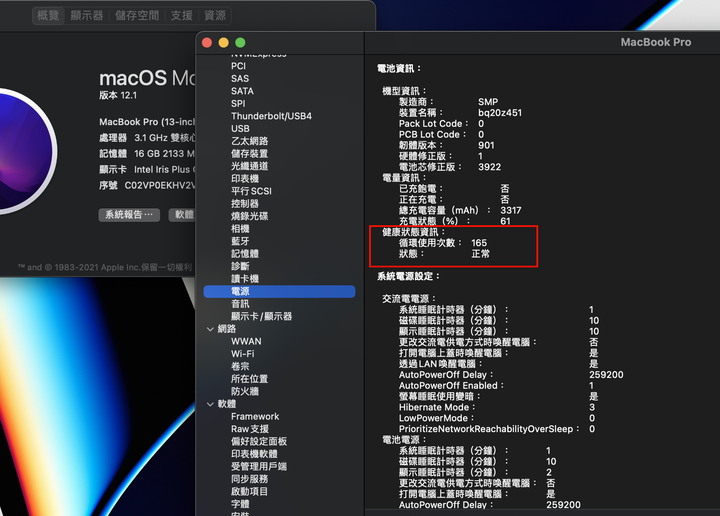The image size is (720, 516).
Task: Click the green zoom button of System Information
Action: pos(240,43)
